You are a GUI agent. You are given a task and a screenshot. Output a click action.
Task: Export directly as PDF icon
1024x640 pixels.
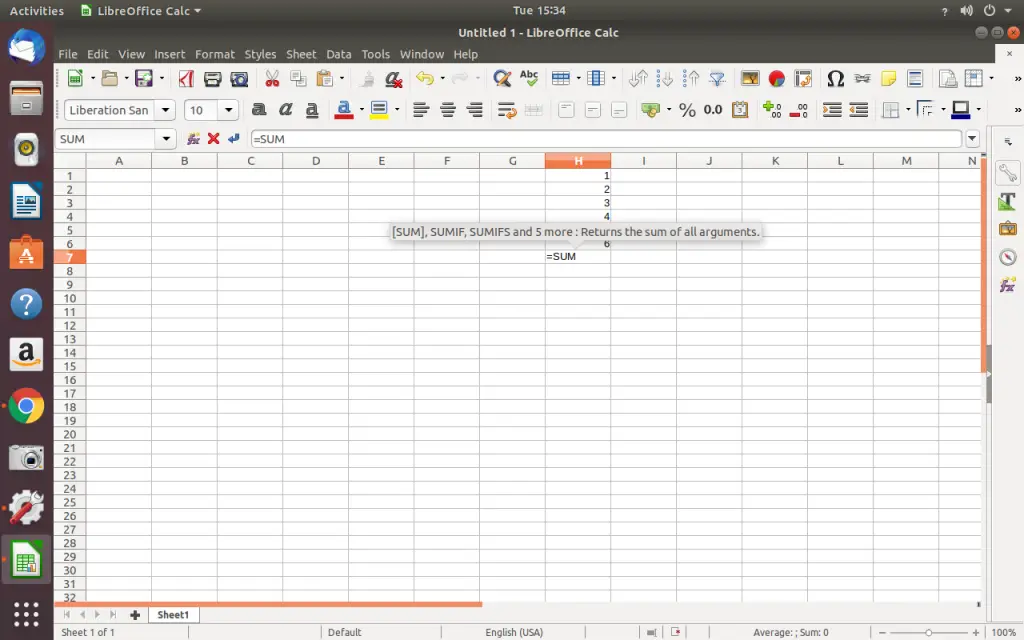pyautogui.click(x=186, y=79)
